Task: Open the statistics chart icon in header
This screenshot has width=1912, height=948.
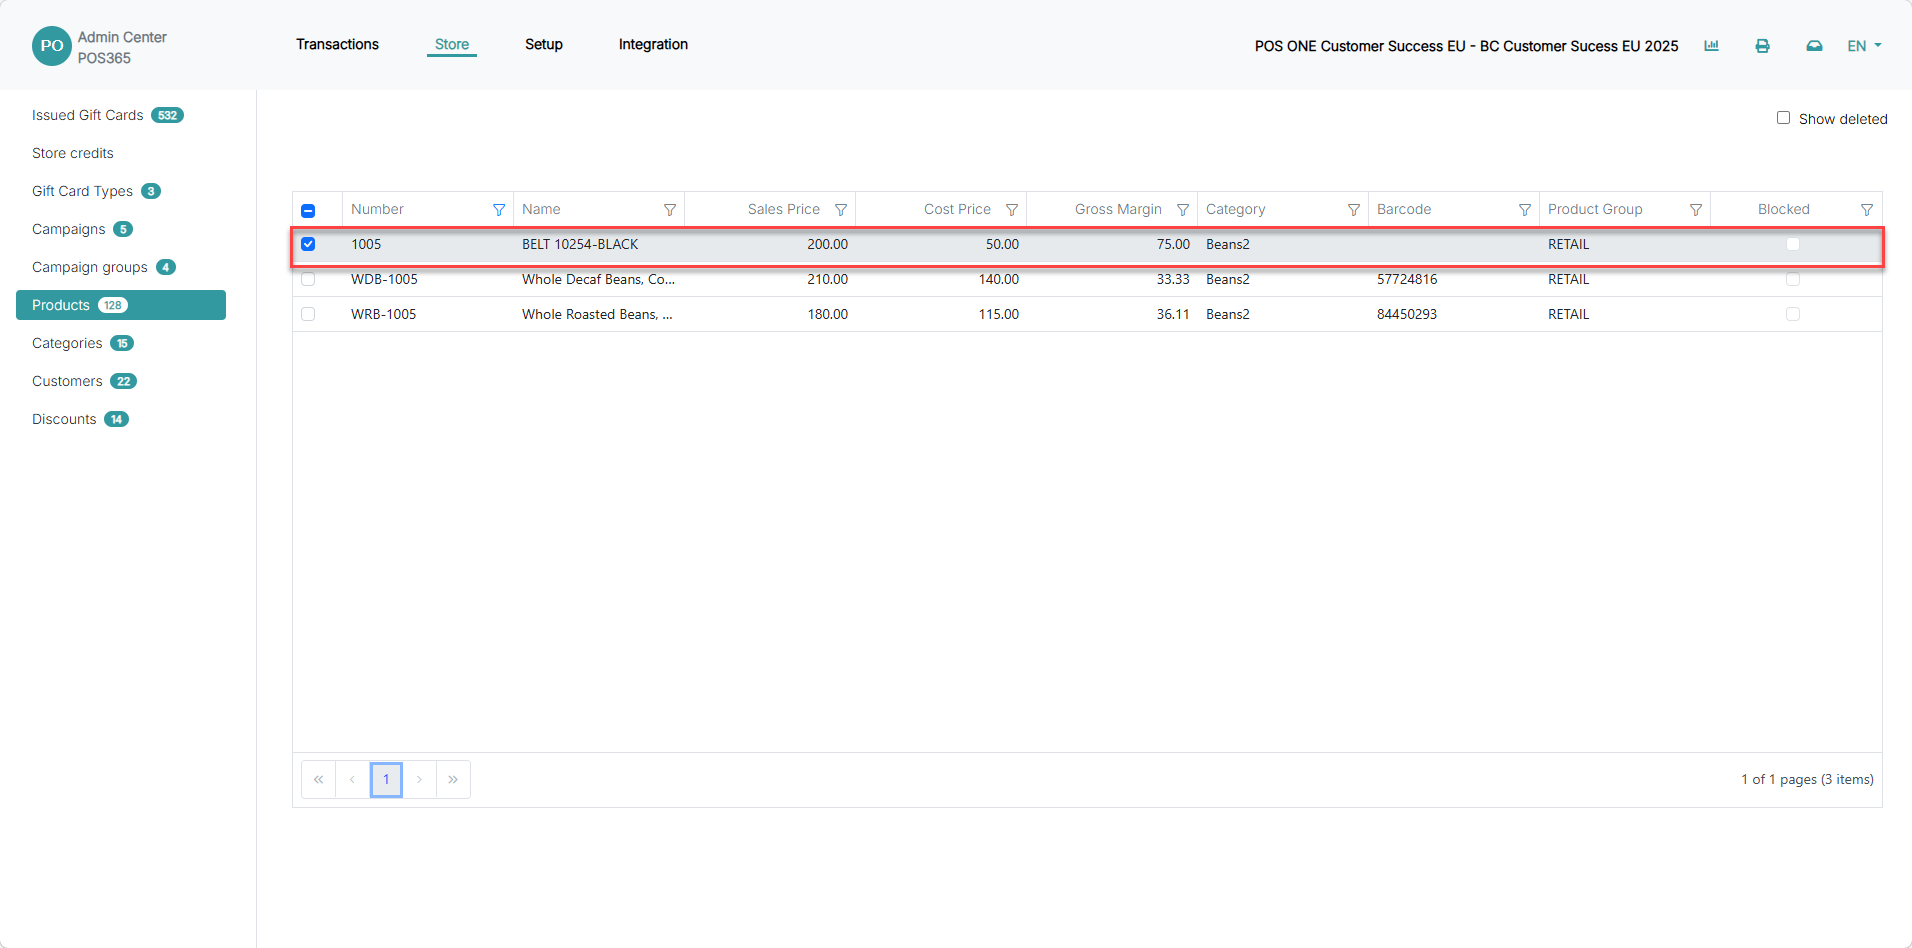Action: (x=1711, y=46)
